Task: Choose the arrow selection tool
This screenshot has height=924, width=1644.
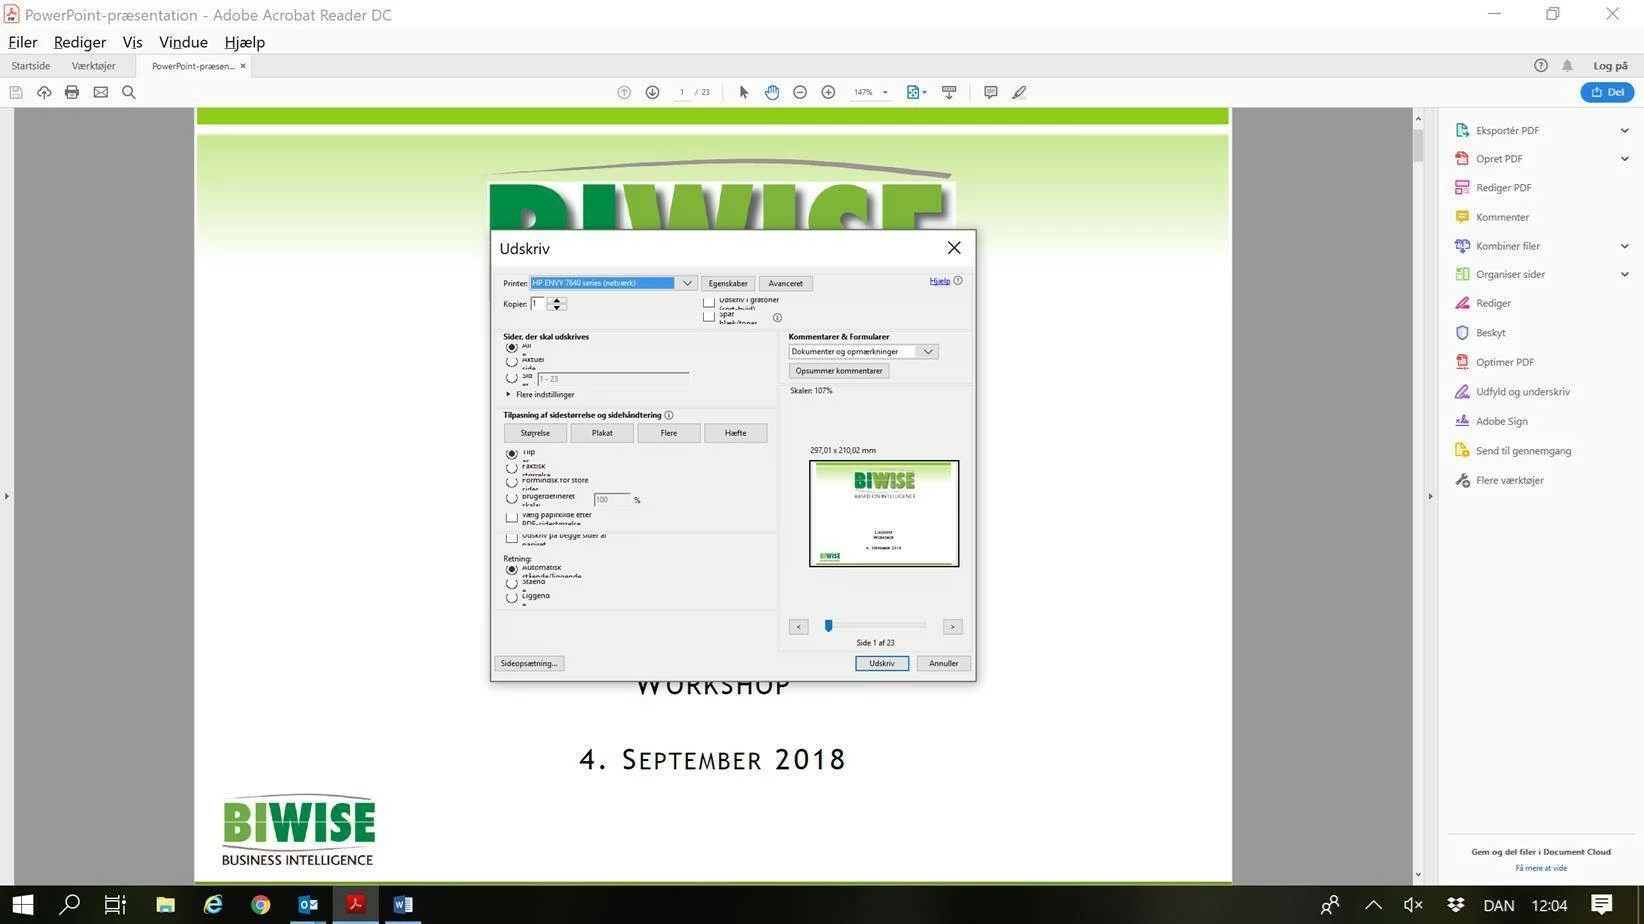Action: point(743,92)
